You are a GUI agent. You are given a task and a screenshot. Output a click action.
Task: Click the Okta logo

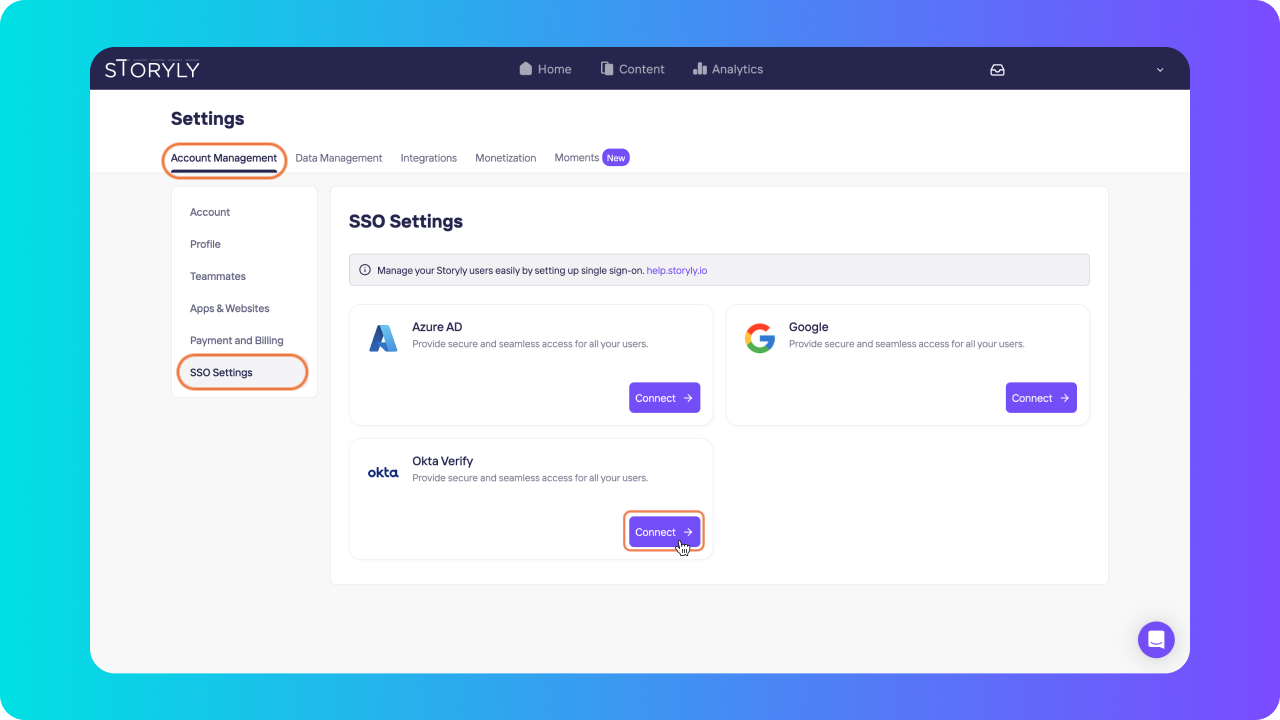tap(383, 472)
